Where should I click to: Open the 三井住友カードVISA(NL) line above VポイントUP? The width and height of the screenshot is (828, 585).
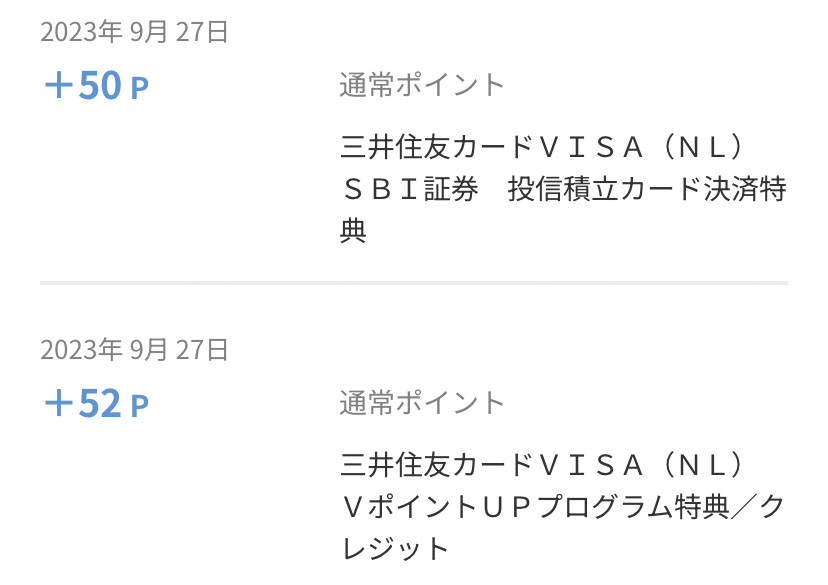543,466
